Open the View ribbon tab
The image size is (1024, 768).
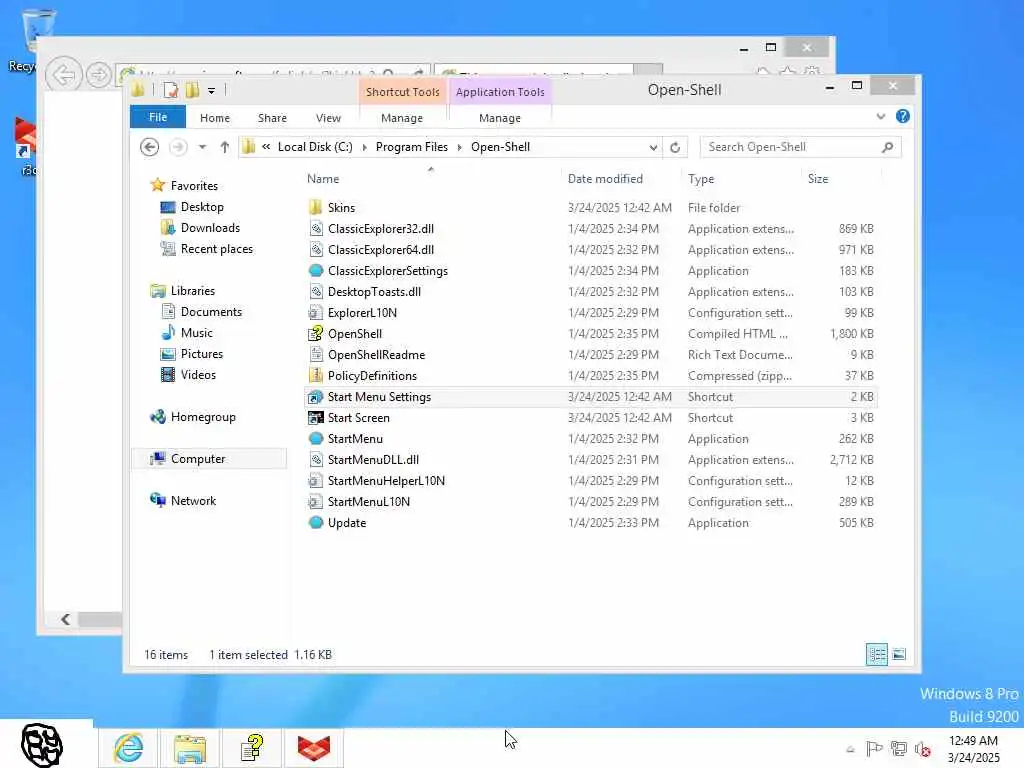pyautogui.click(x=328, y=118)
